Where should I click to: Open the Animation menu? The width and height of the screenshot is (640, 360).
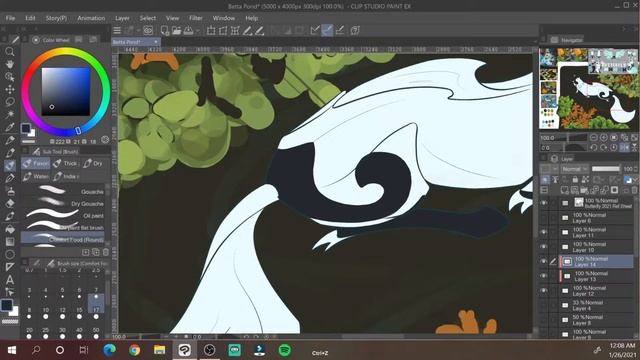click(91, 18)
